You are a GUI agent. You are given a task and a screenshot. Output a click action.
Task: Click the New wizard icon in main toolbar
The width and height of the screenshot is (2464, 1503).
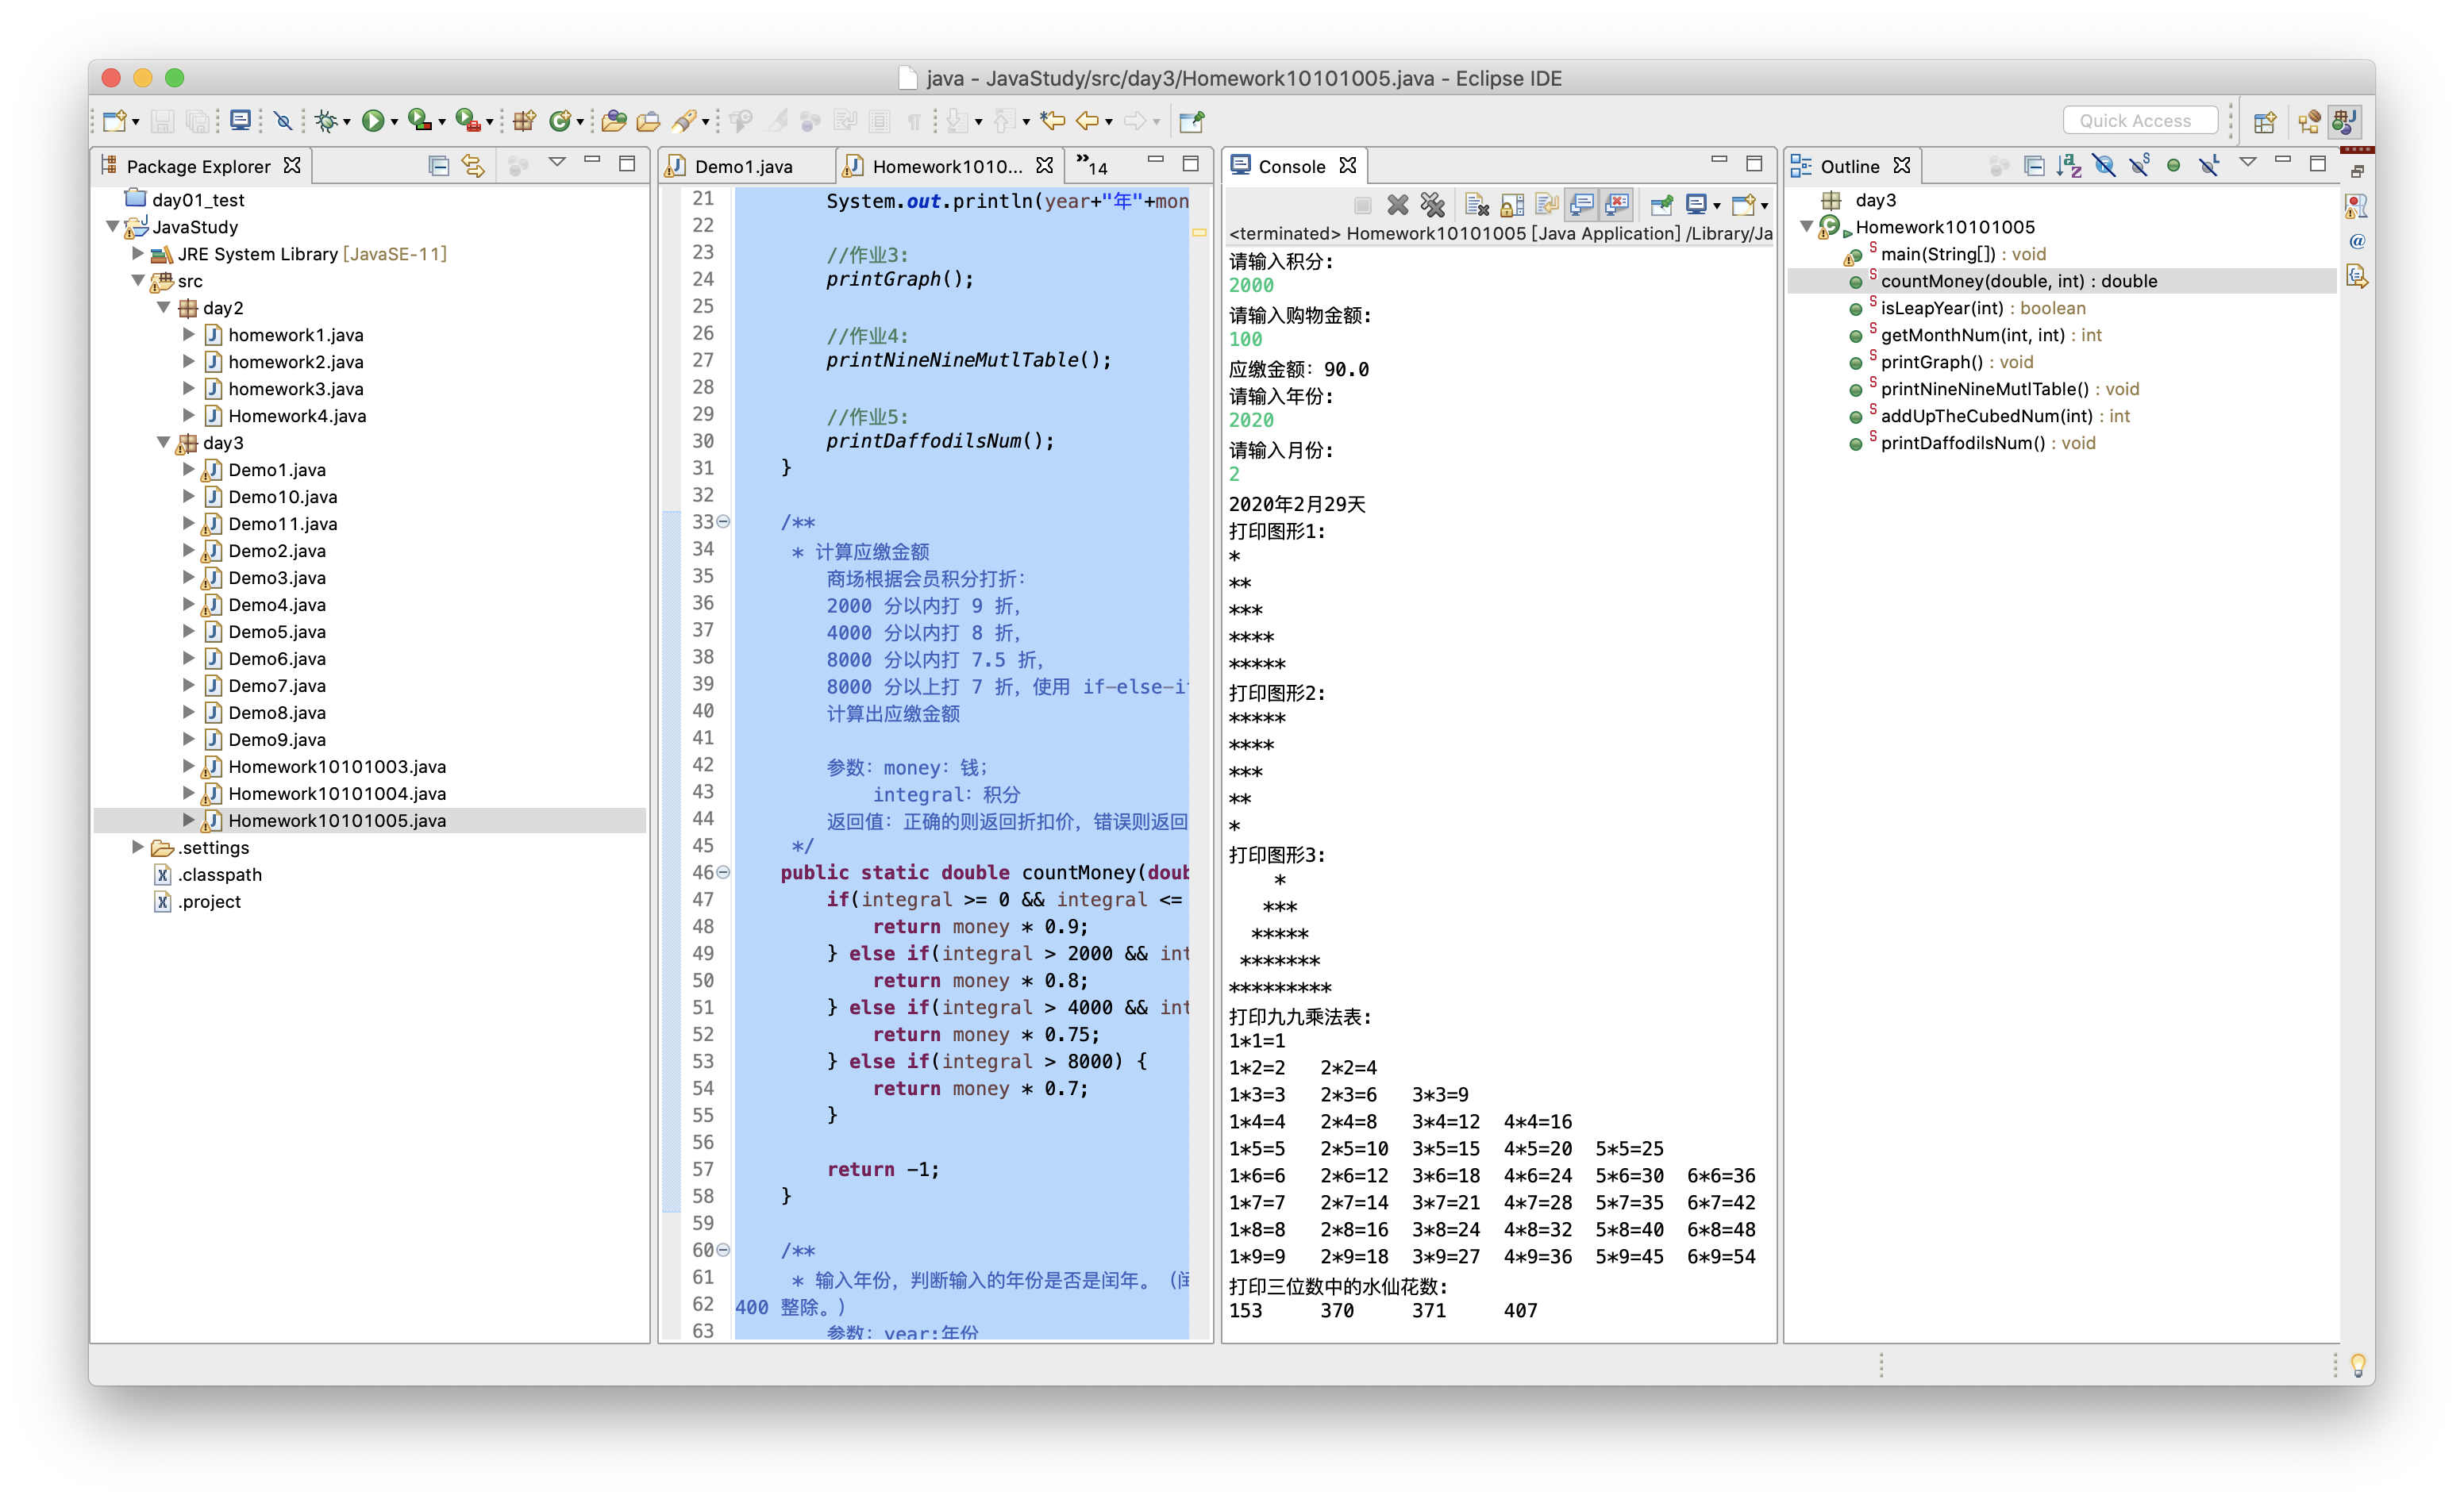click(x=114, y=121)
